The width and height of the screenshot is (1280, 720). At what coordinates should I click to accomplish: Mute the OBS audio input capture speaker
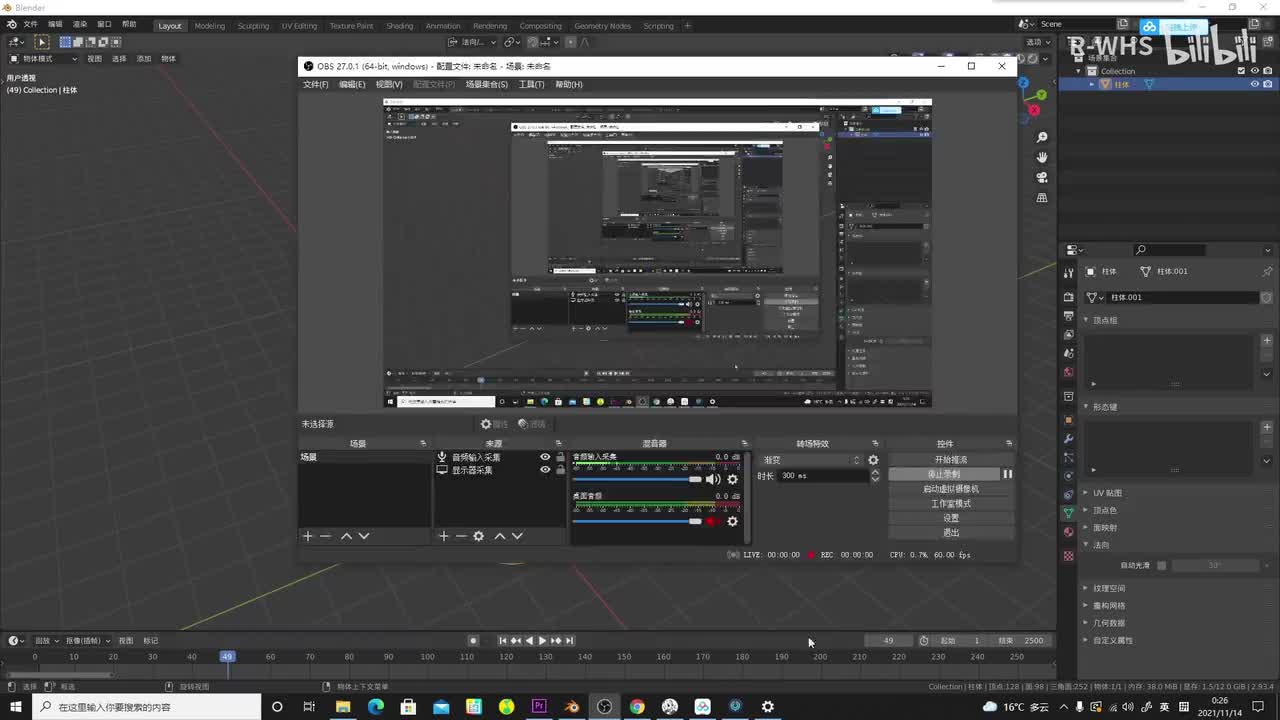[713, 479]
